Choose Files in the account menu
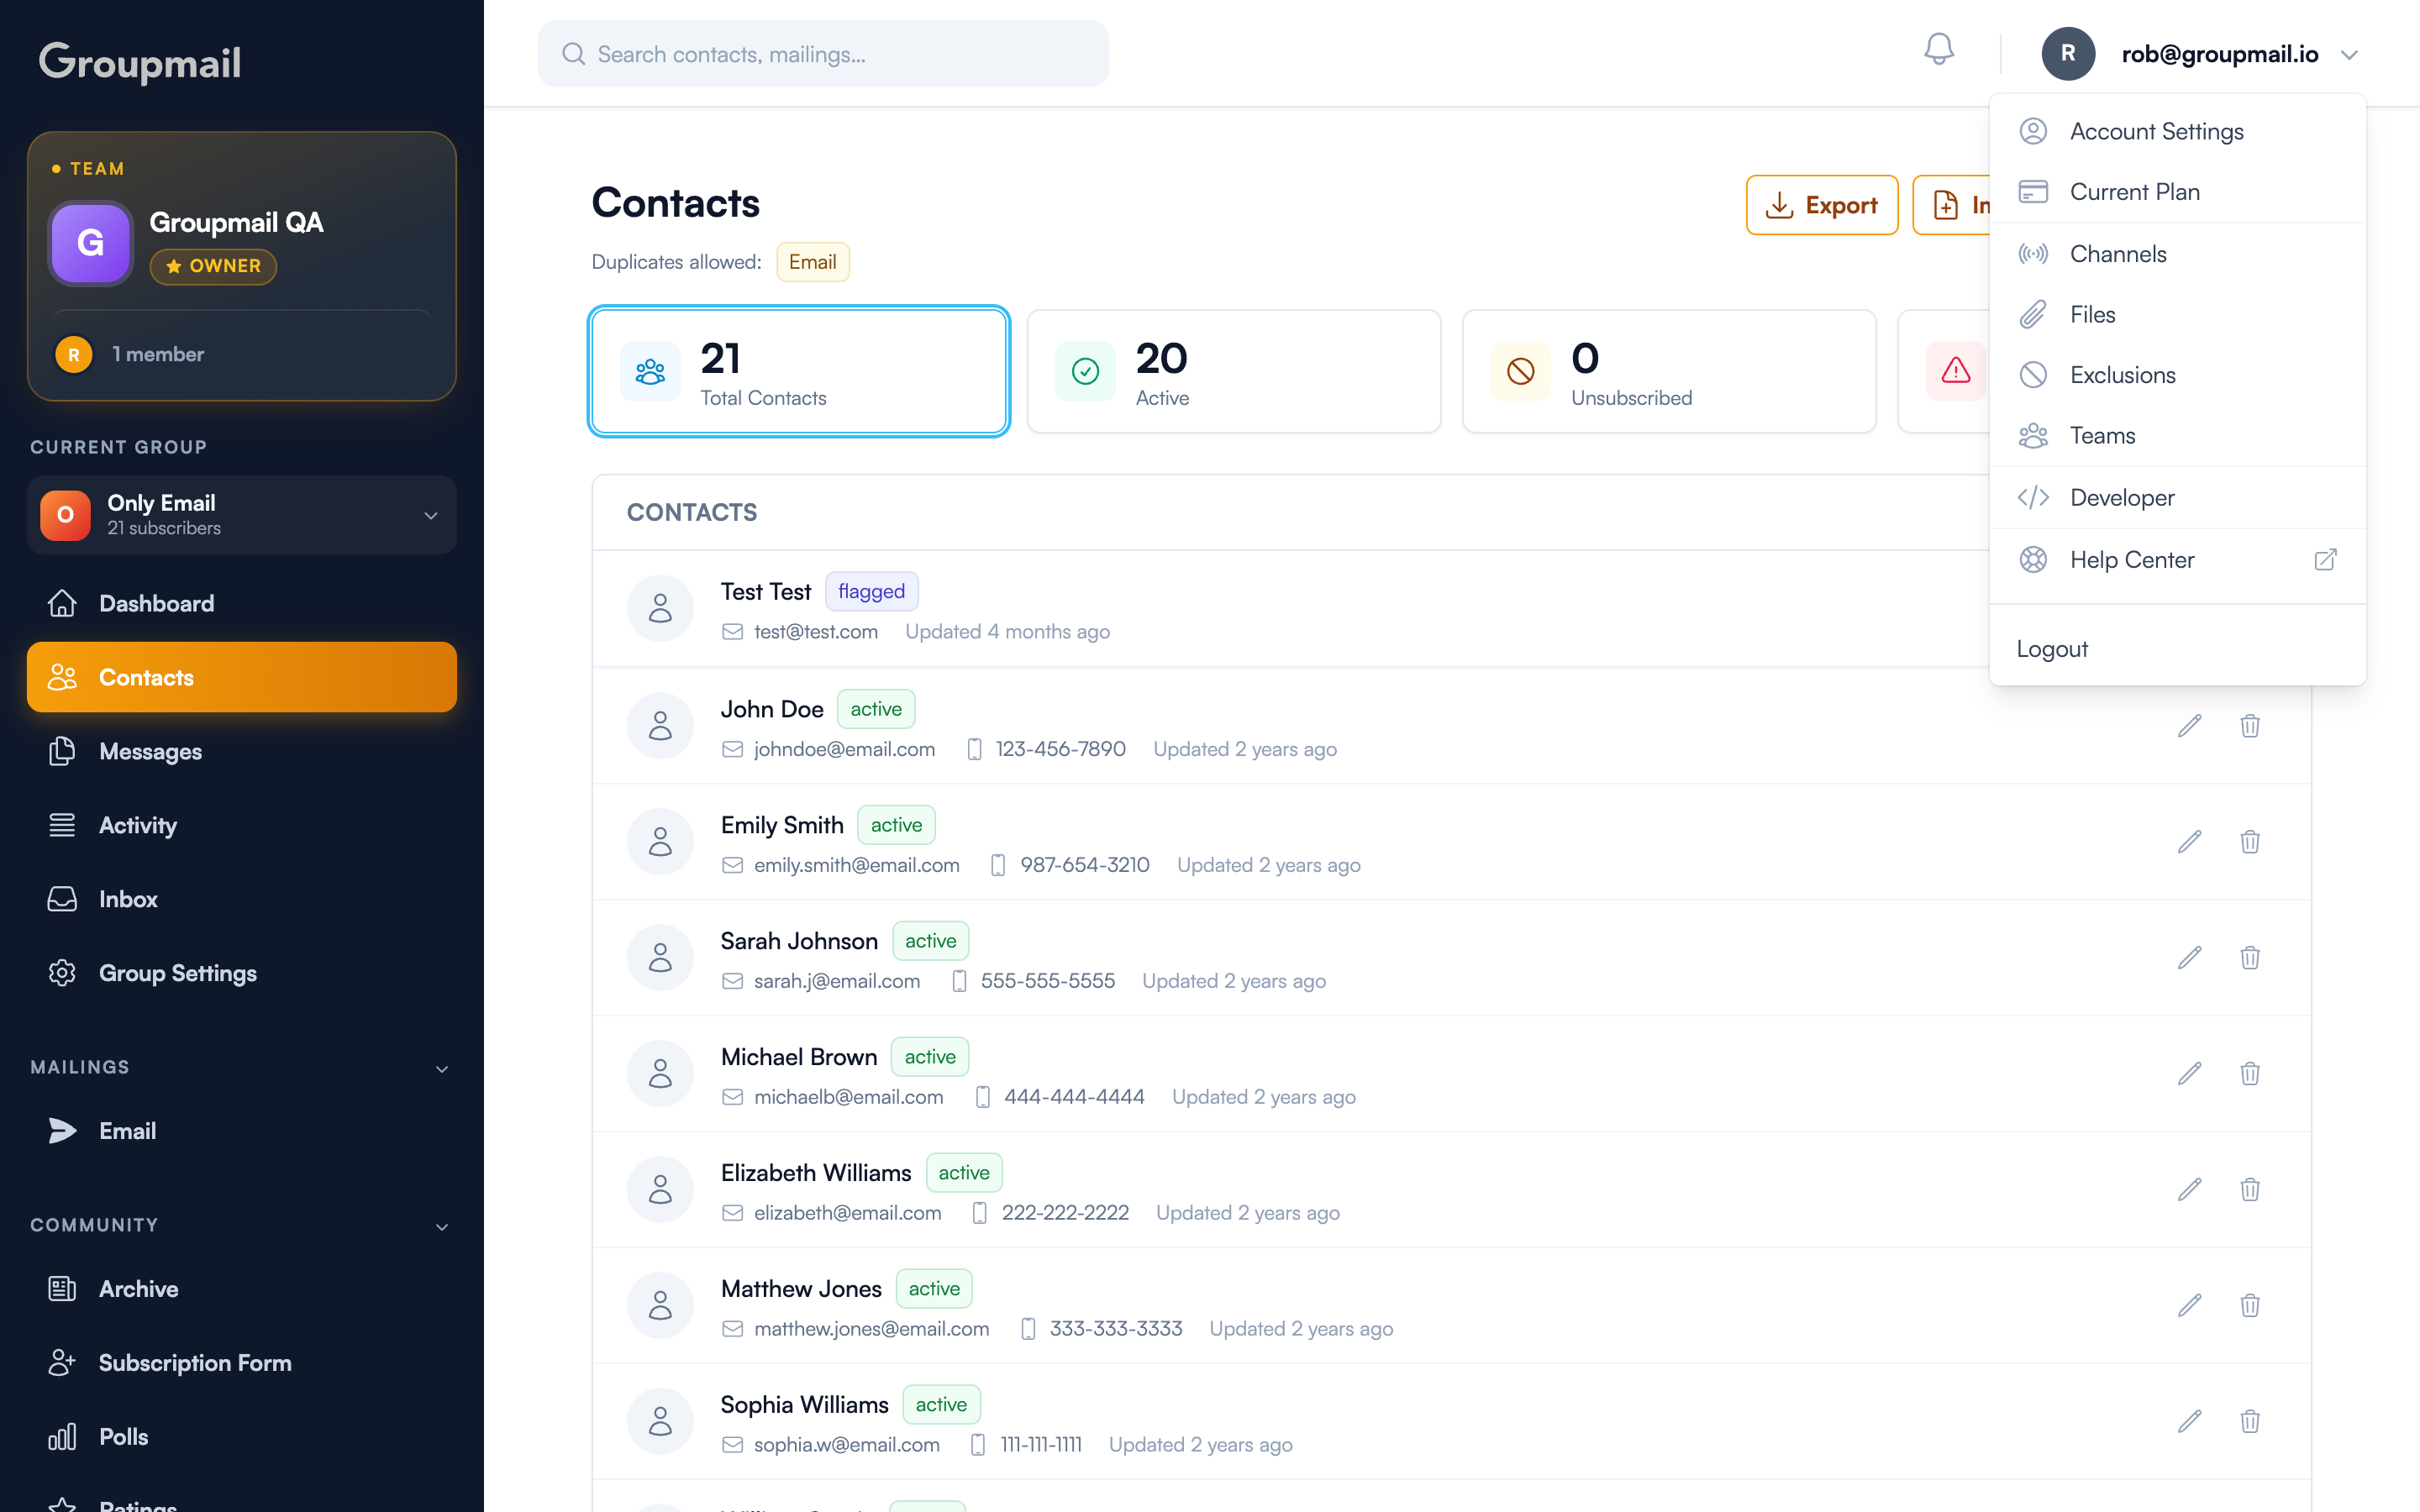The height and width of the screenshot is (1512, 2420). tap(2177, 315)
